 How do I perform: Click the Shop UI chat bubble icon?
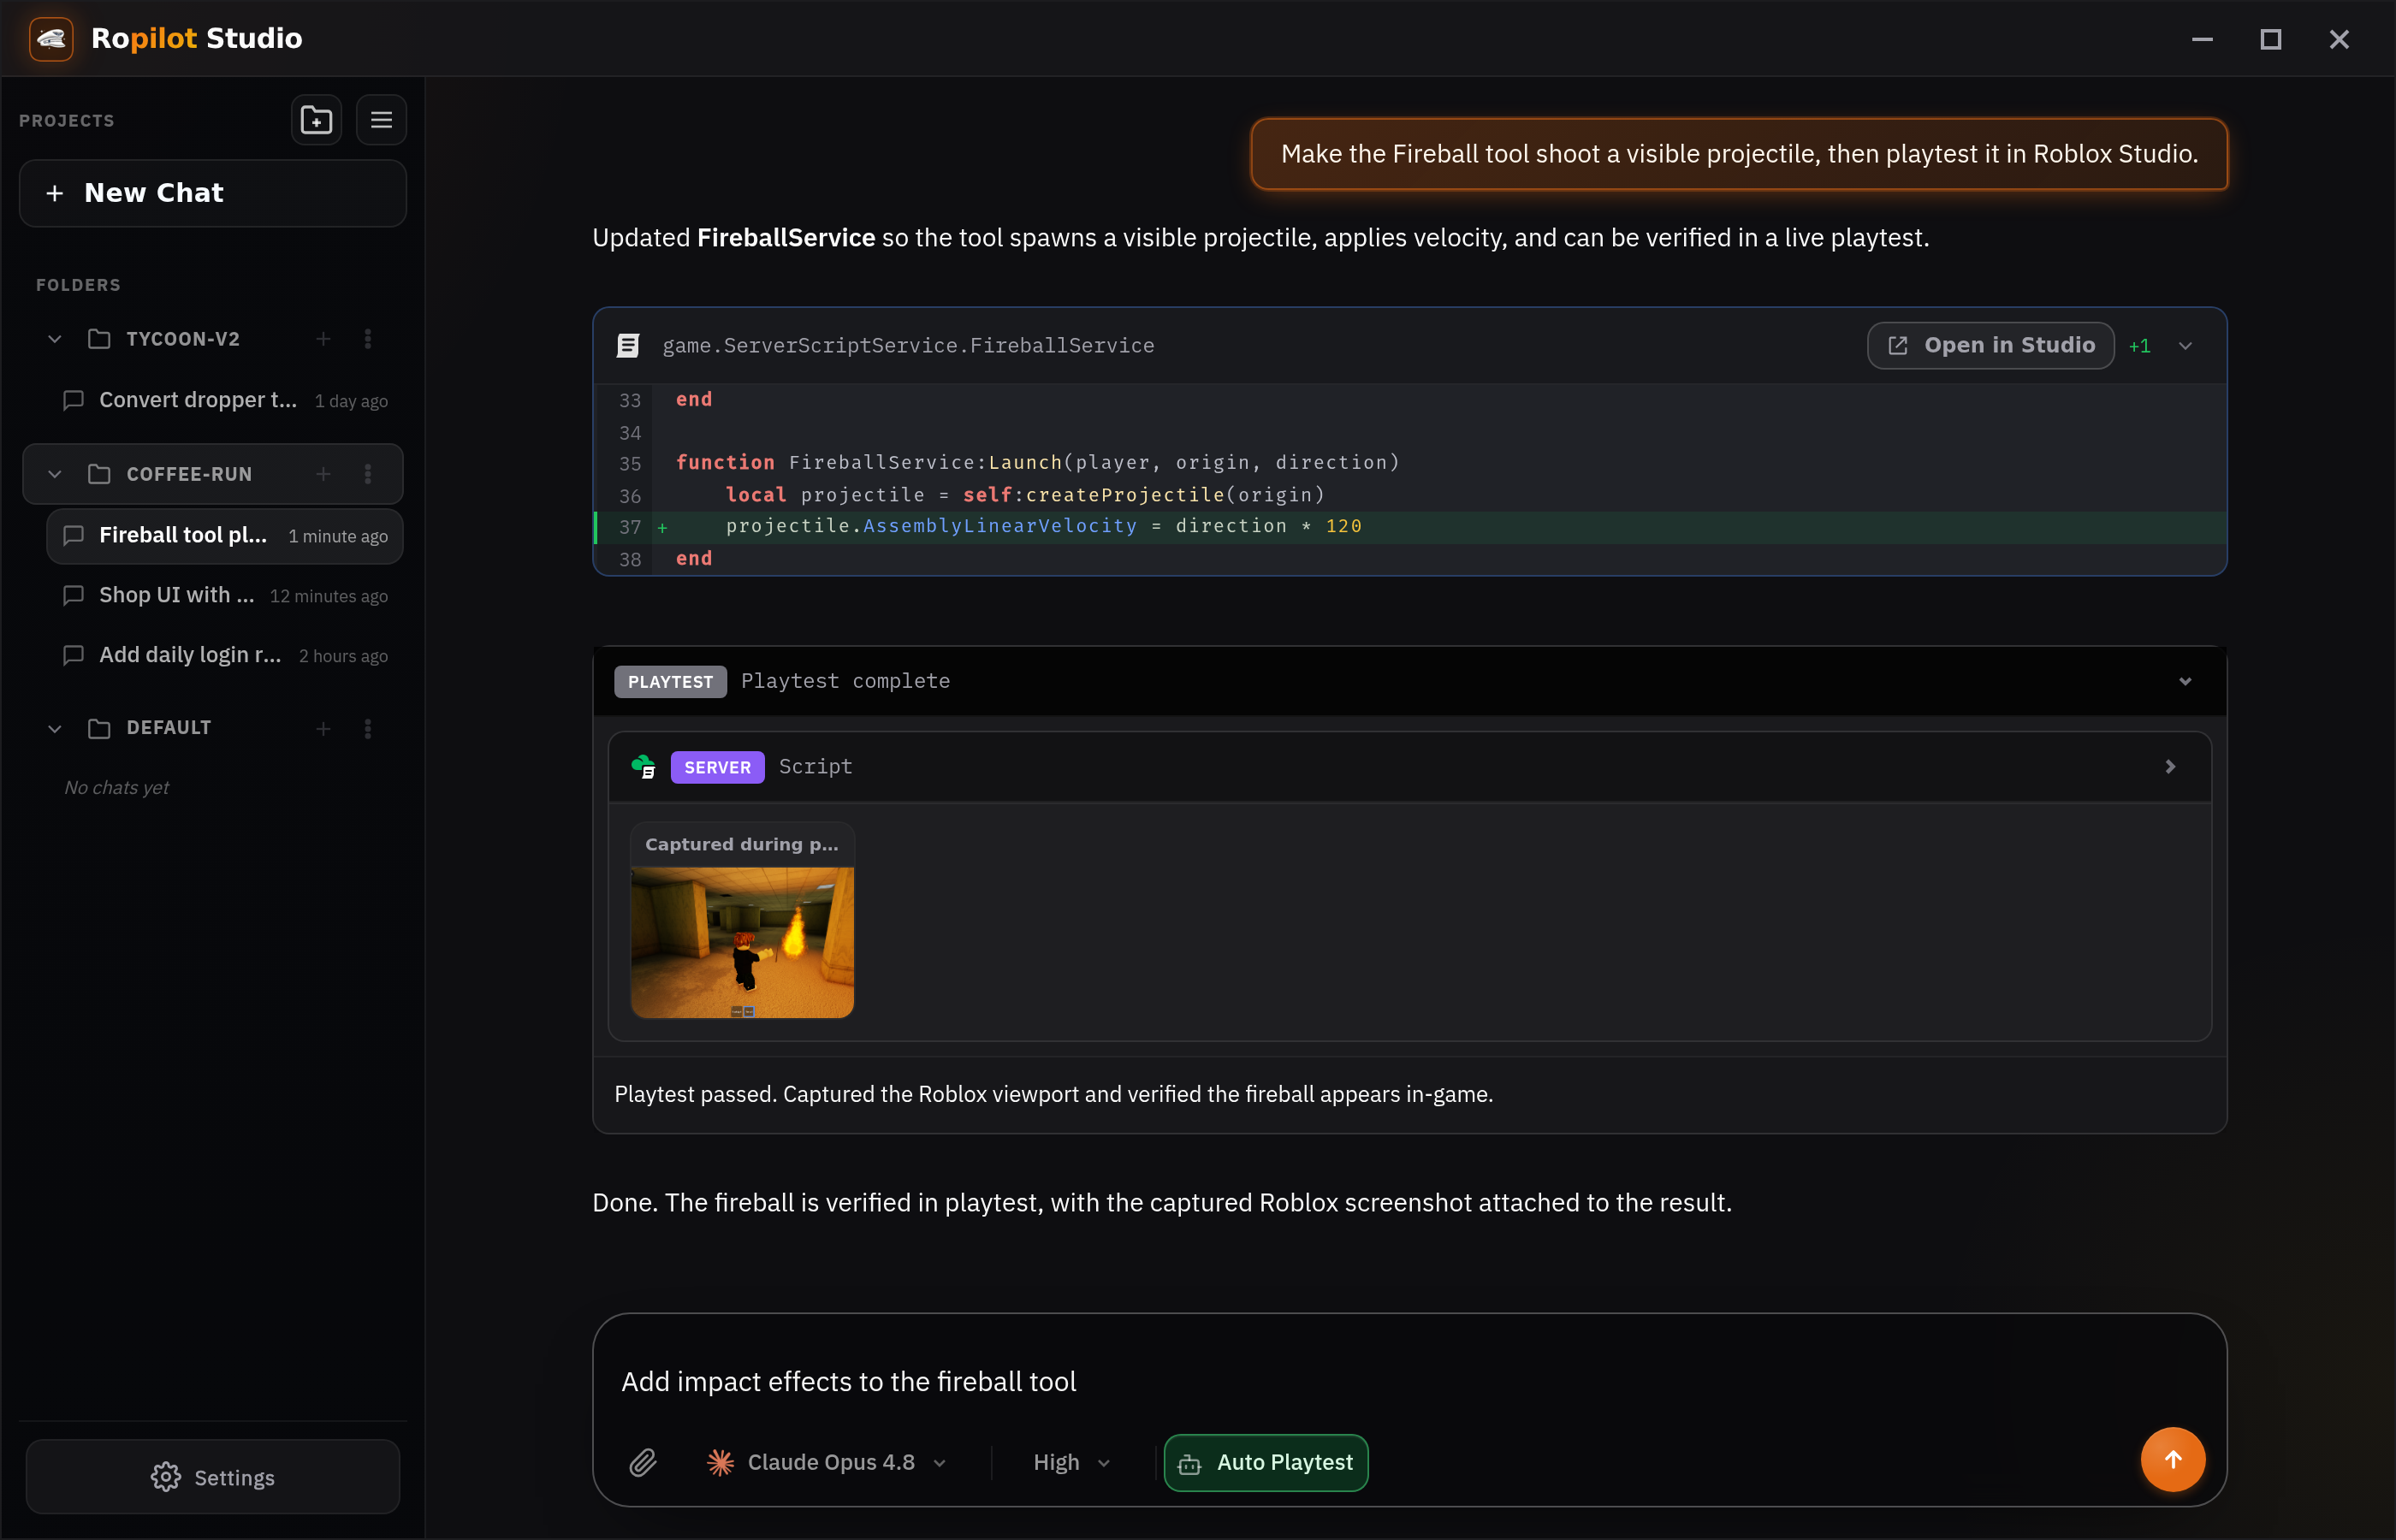(73, 596)
